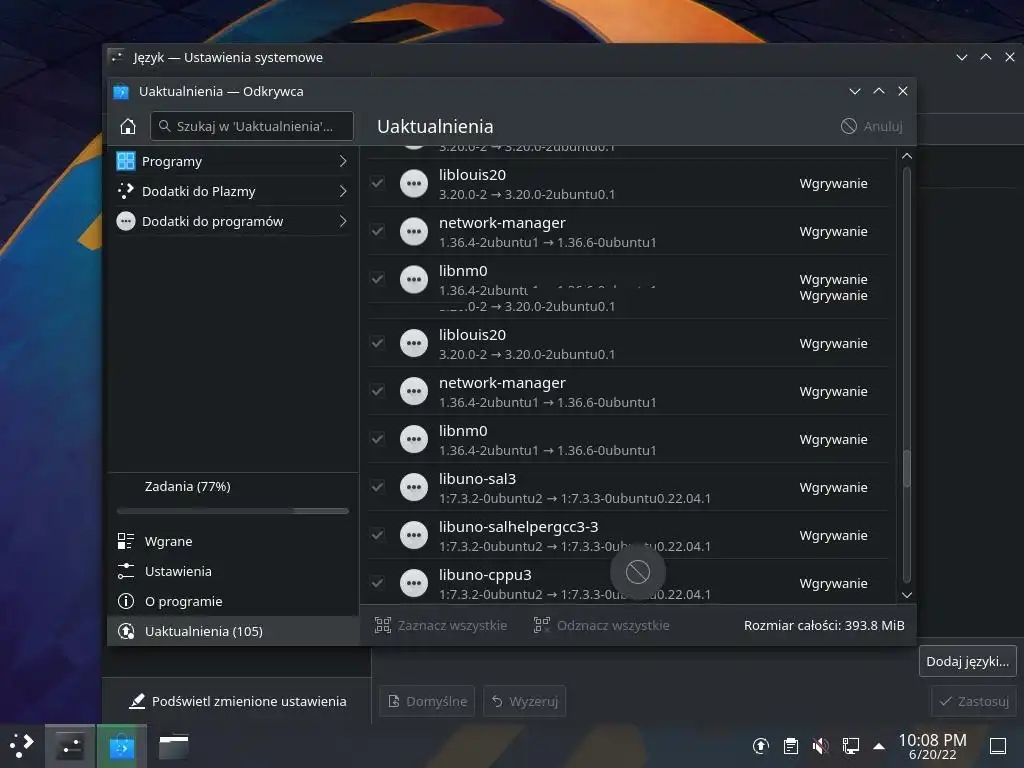Screen dimensions: 1024x768
Task: Toggle the upper libnm0 checkbox
Action: (x=377, y=279)
